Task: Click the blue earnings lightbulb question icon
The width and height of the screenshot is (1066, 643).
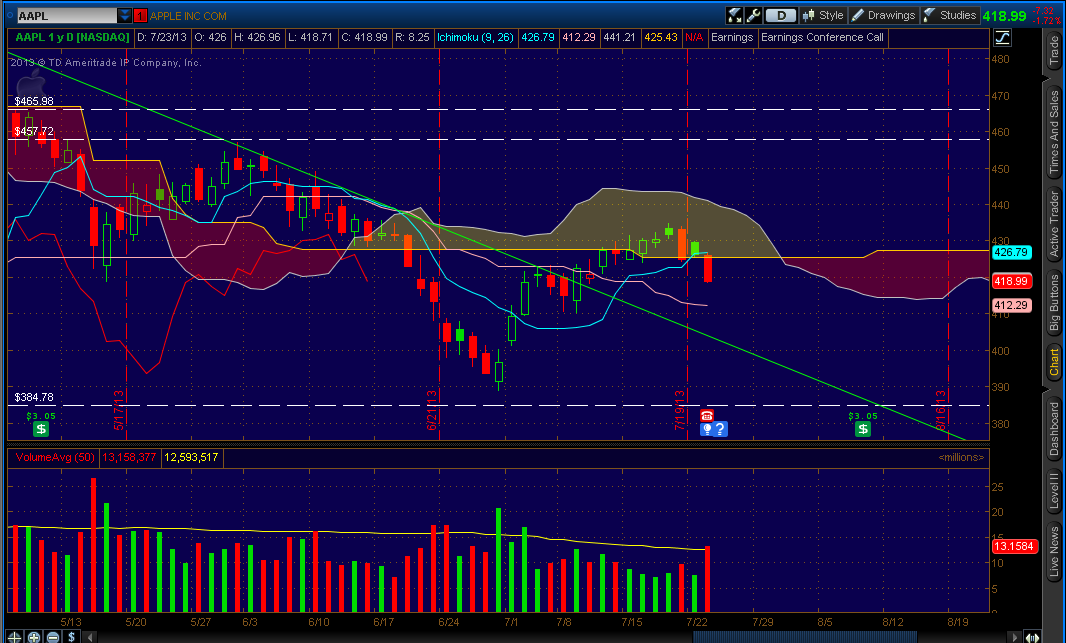Action: pos(714,429)
